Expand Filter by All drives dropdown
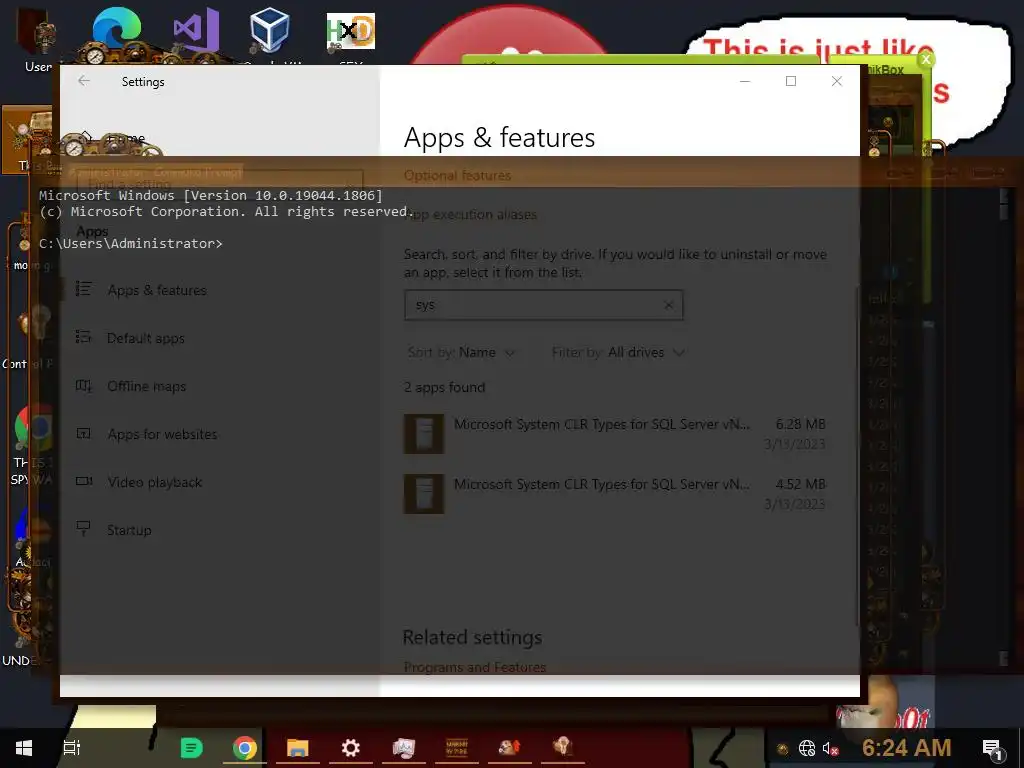 click(x=618, y=353)
